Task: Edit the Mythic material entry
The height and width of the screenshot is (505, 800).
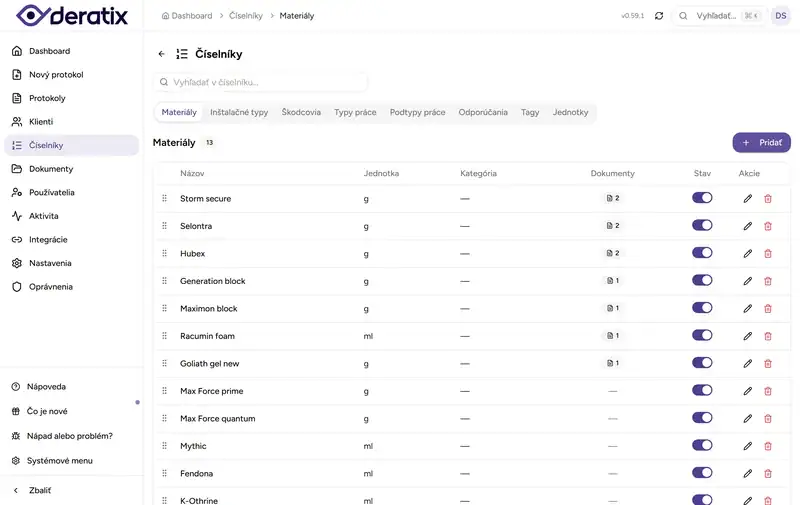Action: [747, 446]
